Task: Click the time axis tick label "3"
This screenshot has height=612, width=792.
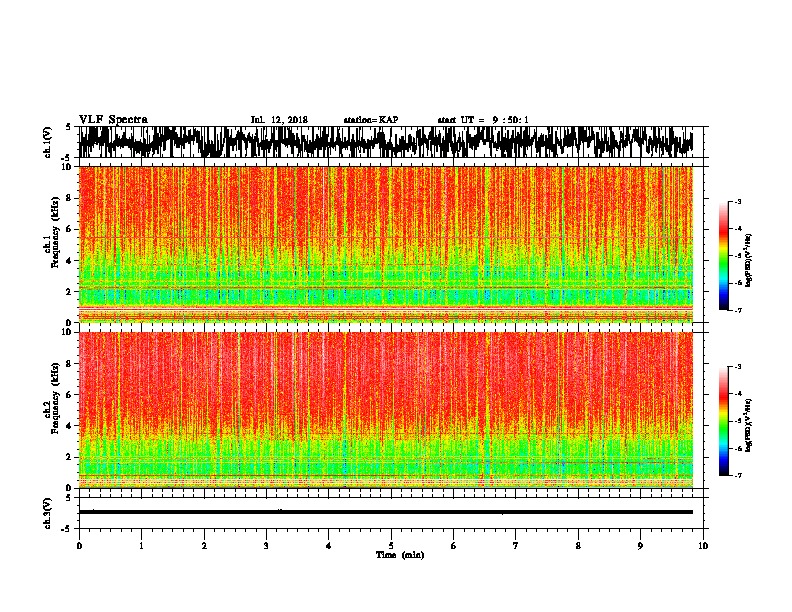Action: [x=266, y=546]
